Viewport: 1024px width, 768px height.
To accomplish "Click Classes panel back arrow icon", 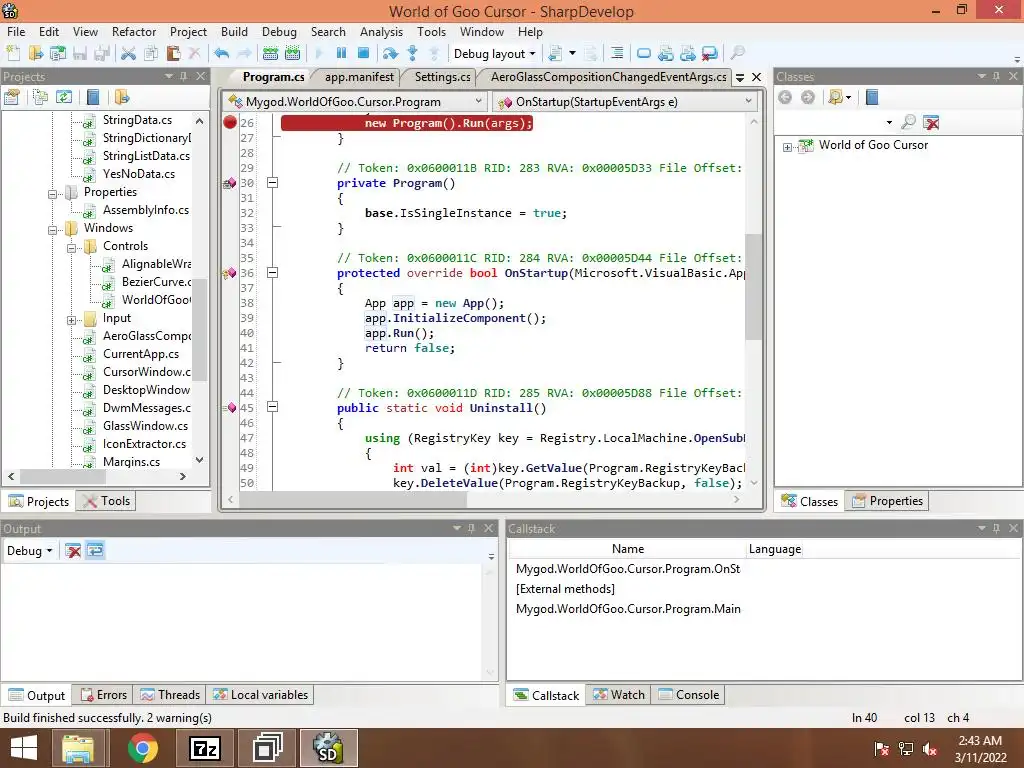I will tap(785, 97).
